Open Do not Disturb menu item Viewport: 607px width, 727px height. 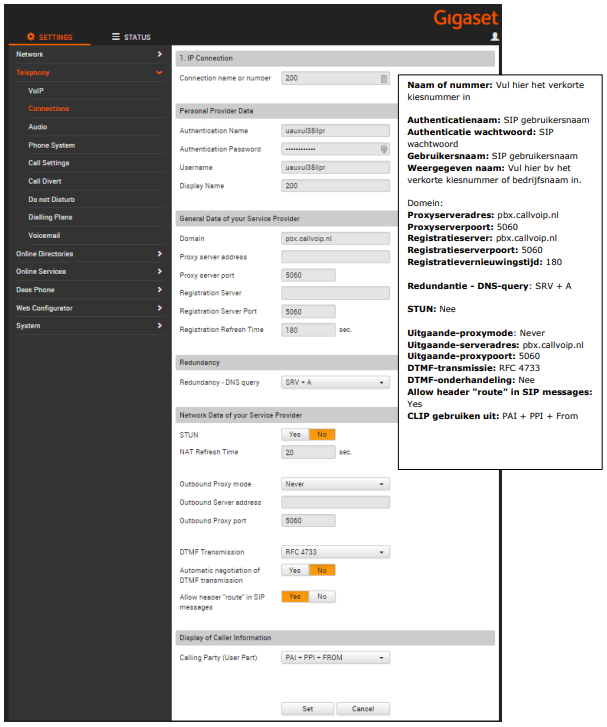coord(51,199)
